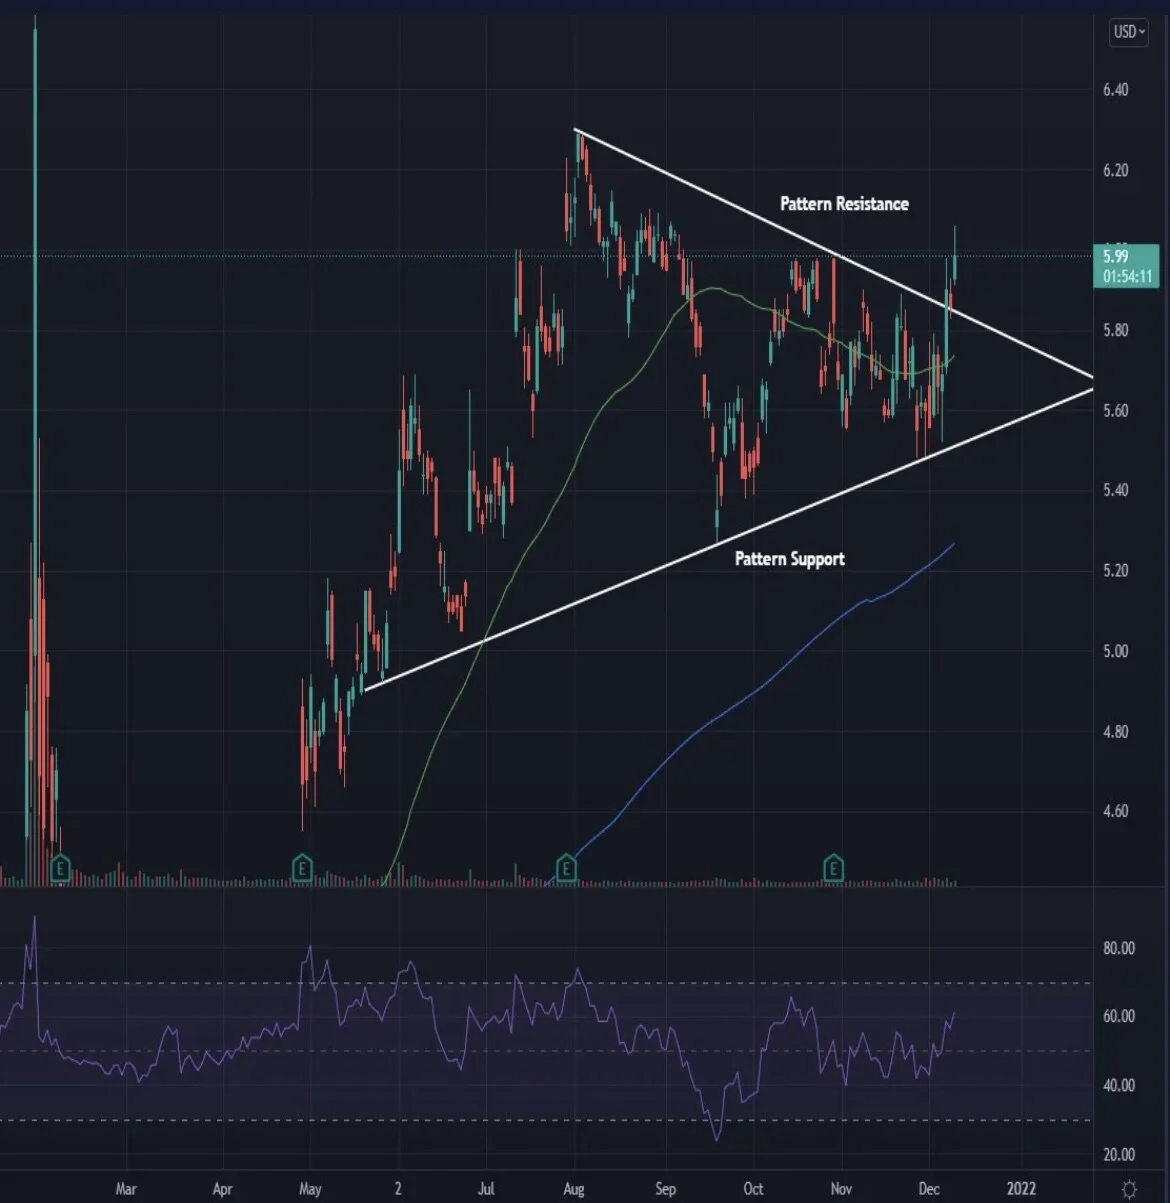Screen dimensions: 1170x1203
Task: Click the 6.20 price axis label
Action: coord(1116,171)
